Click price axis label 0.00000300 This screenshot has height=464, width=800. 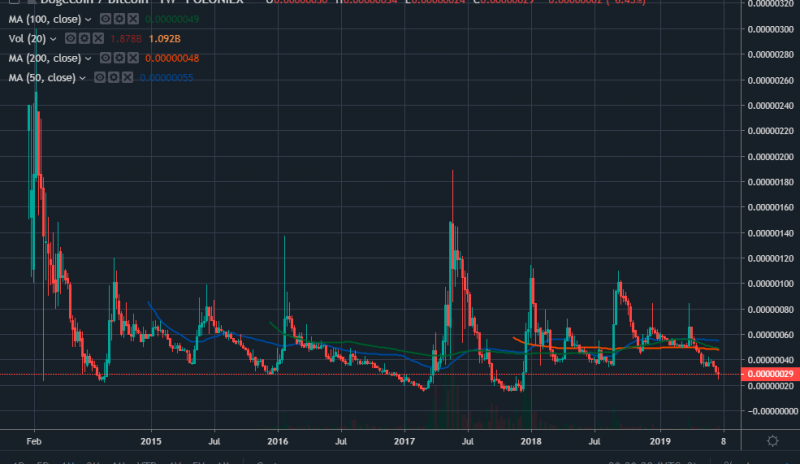(x=770, y=29)
